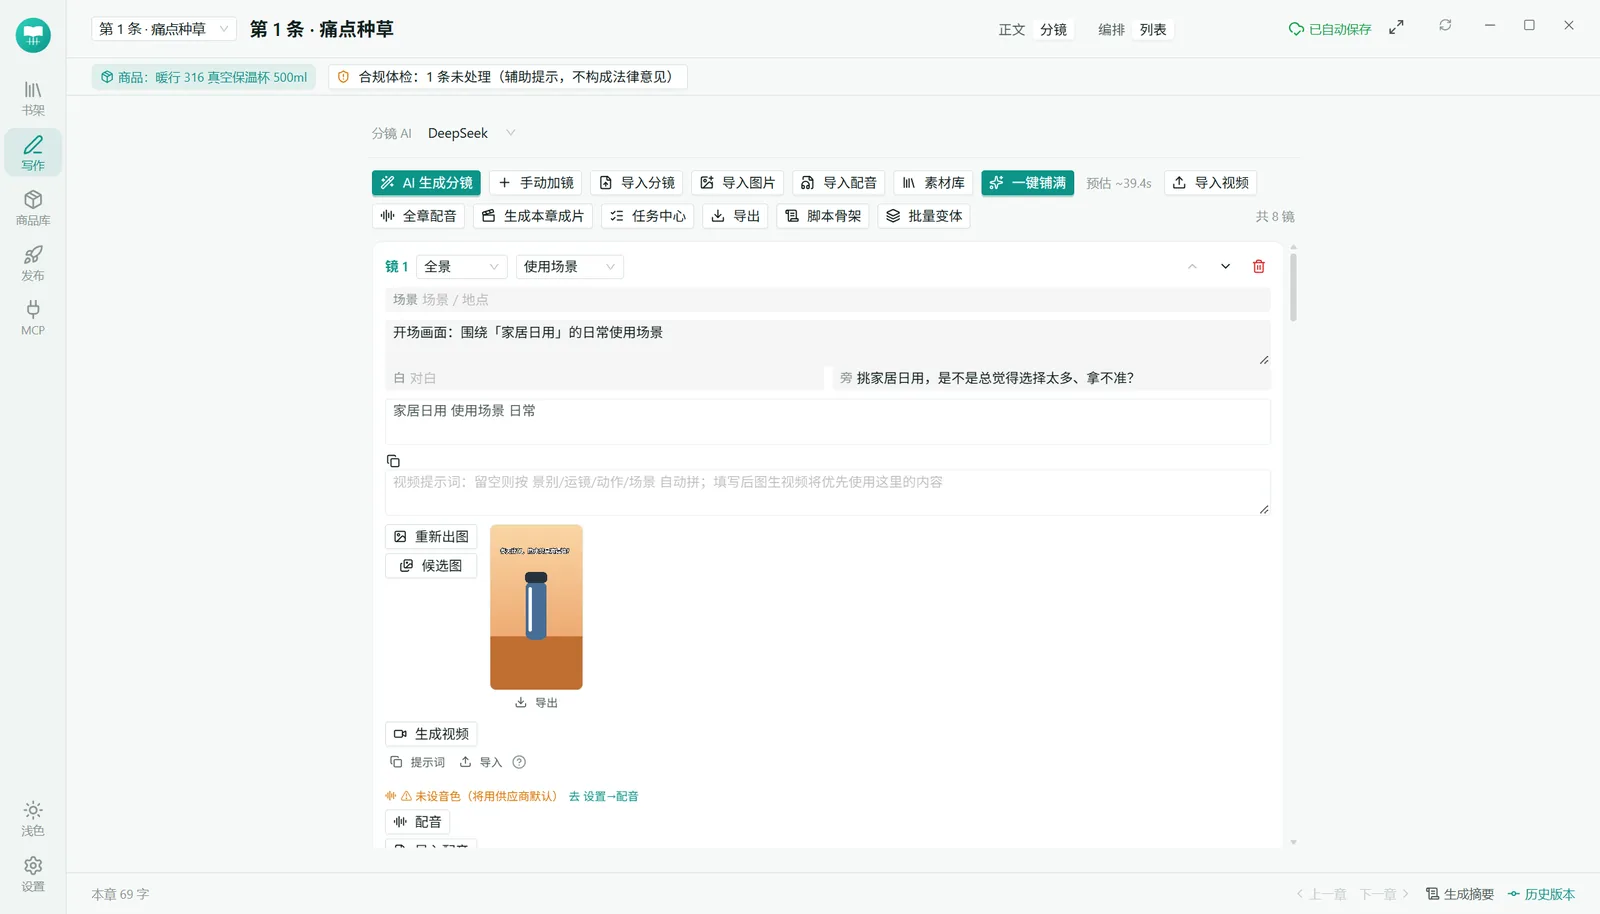1600x914 pixels.
Task: Click the refresh icon in title bar
Action: click(x=1445, y=25)
